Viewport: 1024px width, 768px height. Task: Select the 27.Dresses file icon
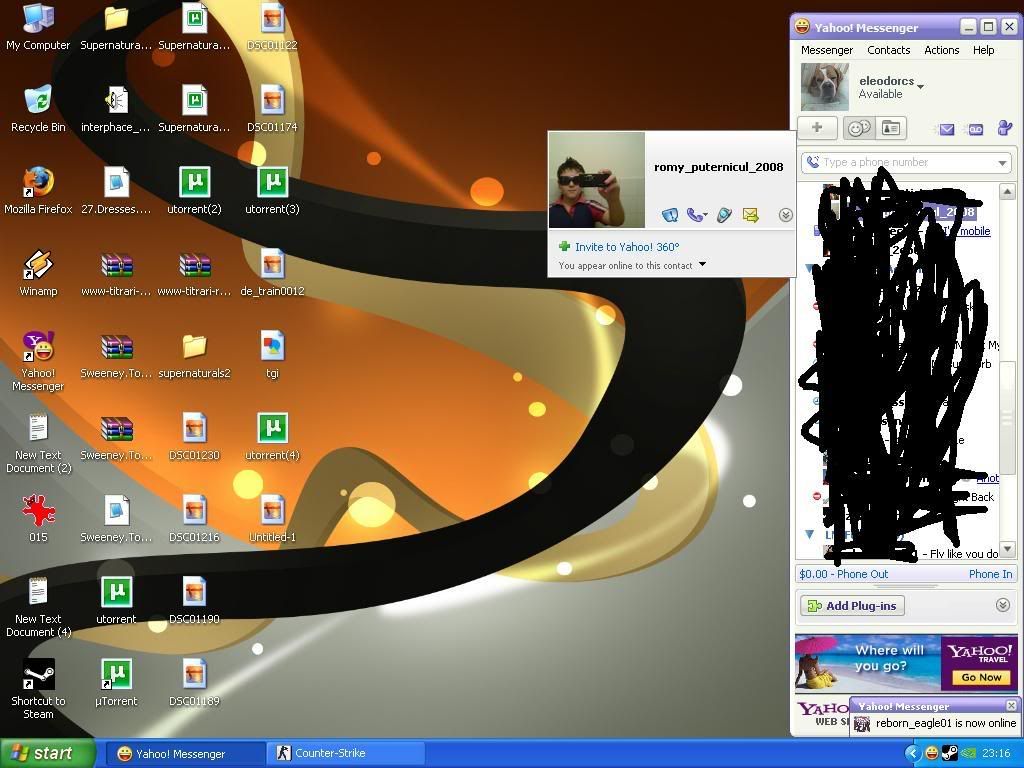click(x=116, y=190)
